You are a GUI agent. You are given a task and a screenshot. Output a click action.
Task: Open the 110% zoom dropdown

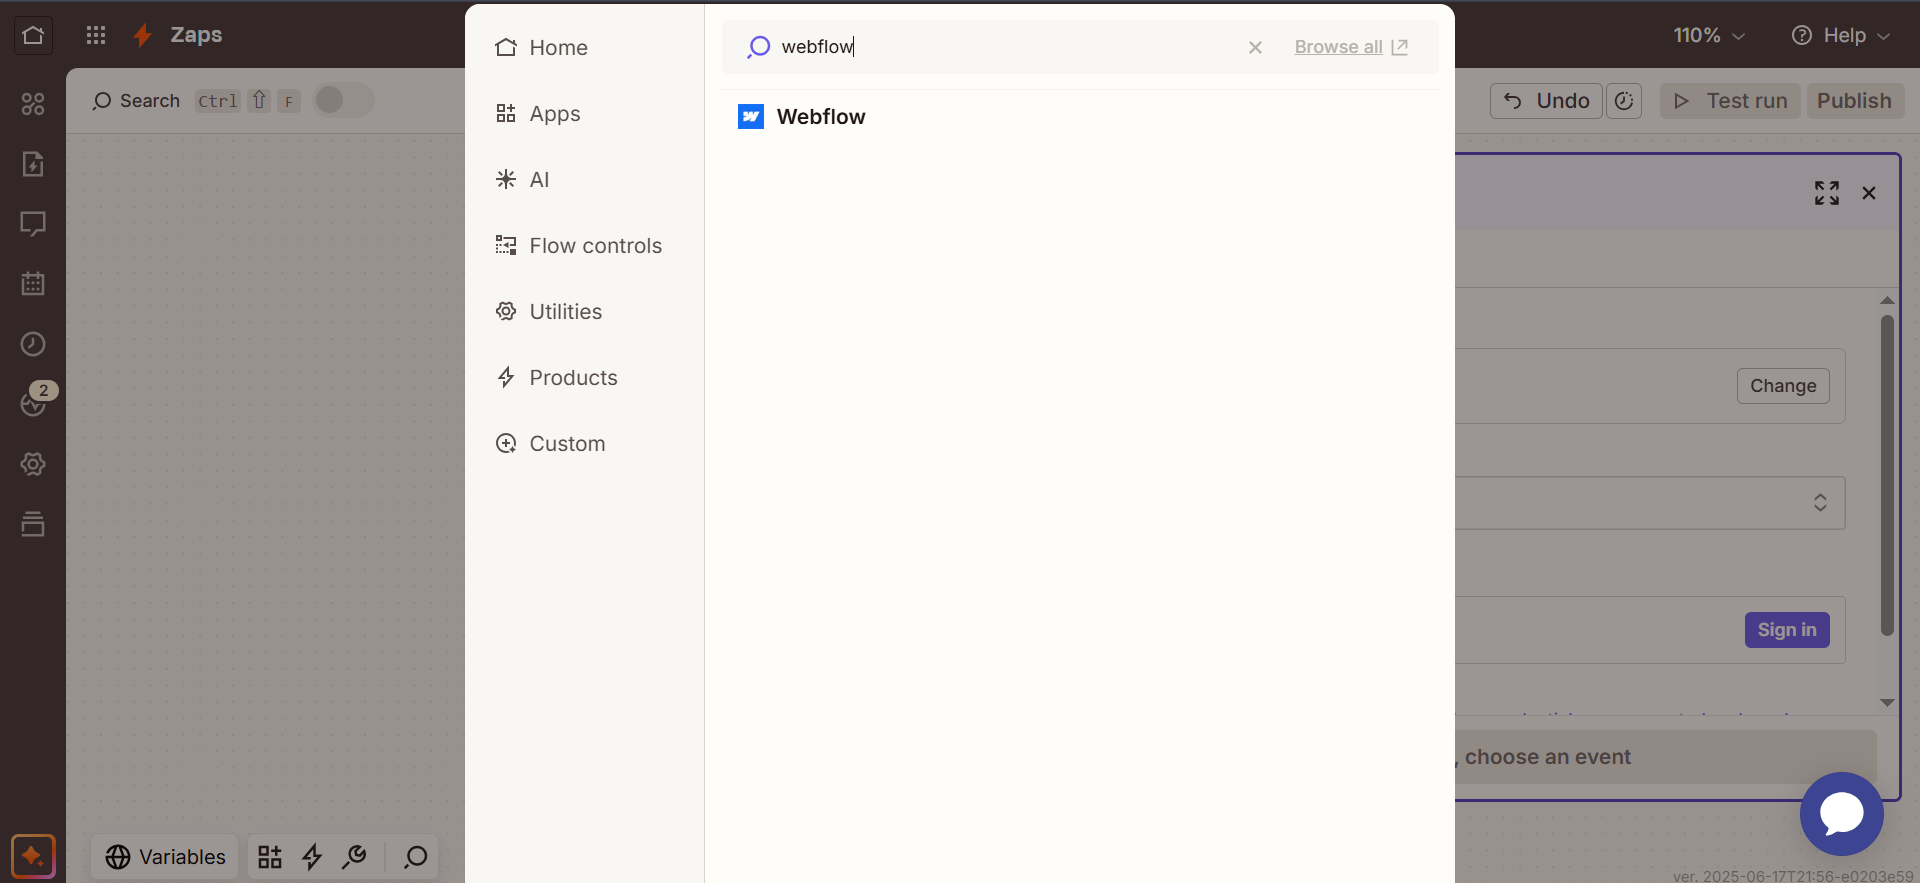(x=1709, y=36)
